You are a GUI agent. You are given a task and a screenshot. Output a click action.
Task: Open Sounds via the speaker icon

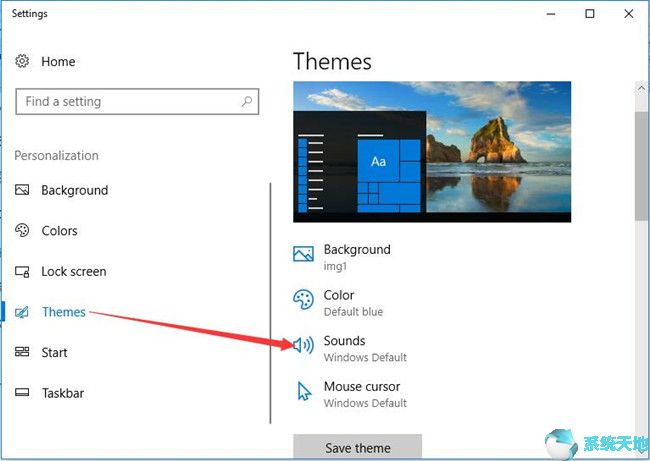coord(303,345)
